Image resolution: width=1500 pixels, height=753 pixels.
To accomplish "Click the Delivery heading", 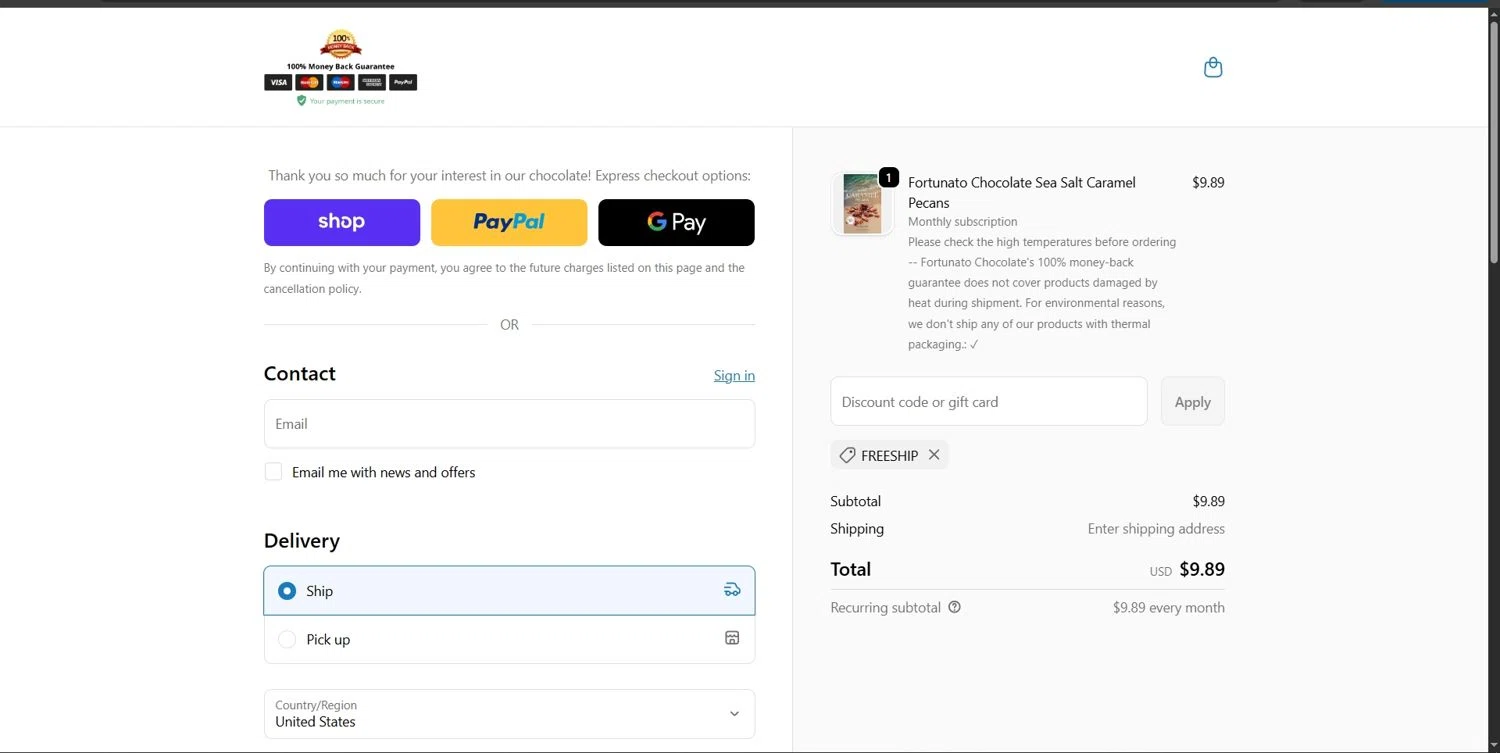I will [x=302, y=540].
